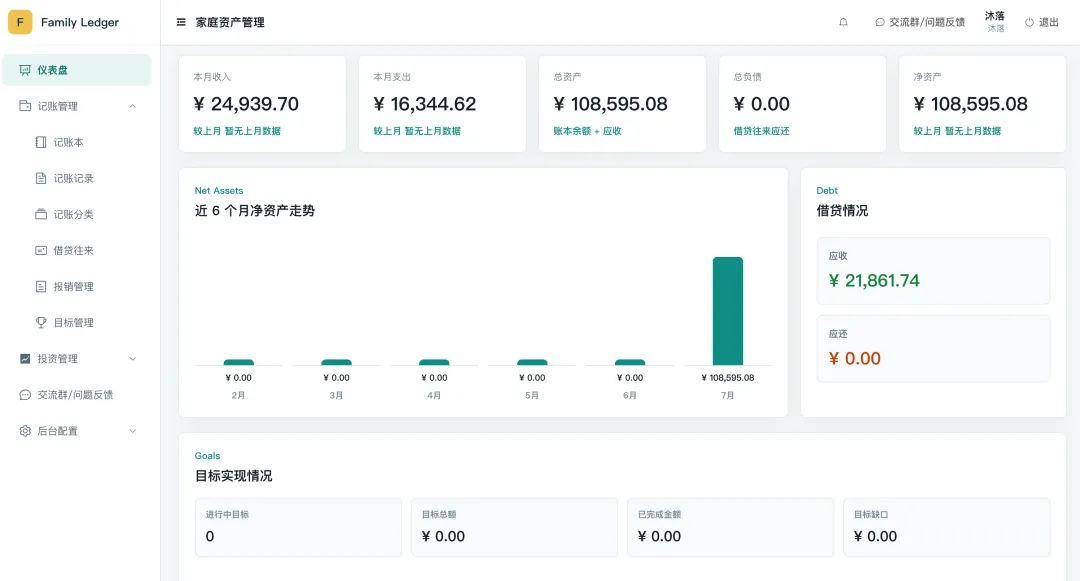Open the 仪表盘 menu item
The width and height of the screenshot is (1080, 581).
(76, 70)
